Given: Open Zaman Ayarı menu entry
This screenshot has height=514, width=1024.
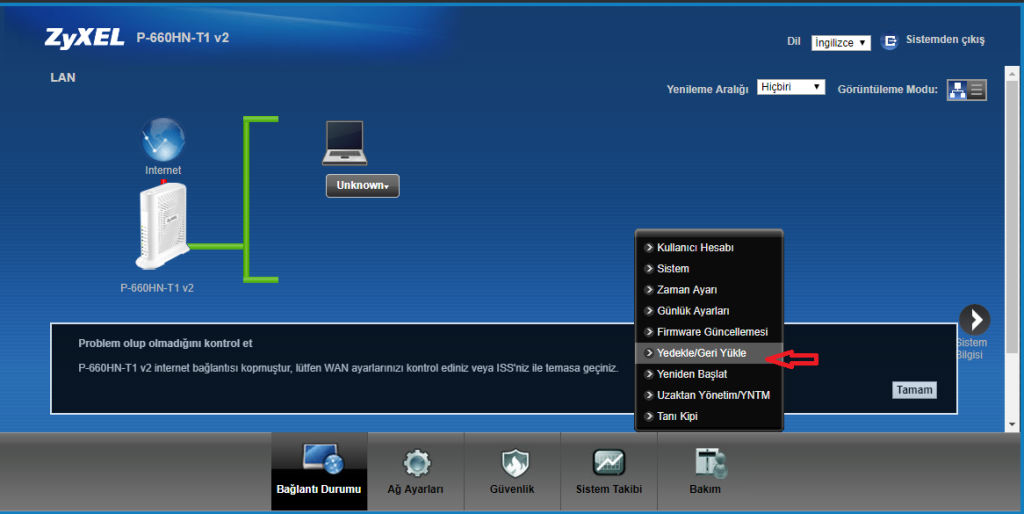Looking at the screenshot, I should pyautogui.click(x=709, y=289).
